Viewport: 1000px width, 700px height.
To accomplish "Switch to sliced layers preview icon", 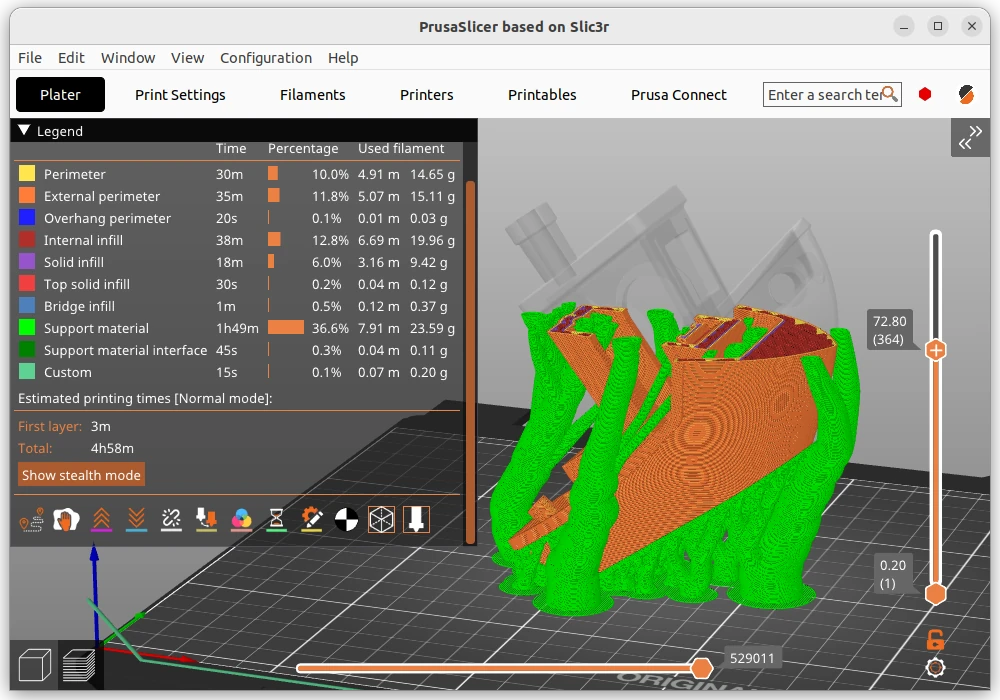I will (80, 666).
